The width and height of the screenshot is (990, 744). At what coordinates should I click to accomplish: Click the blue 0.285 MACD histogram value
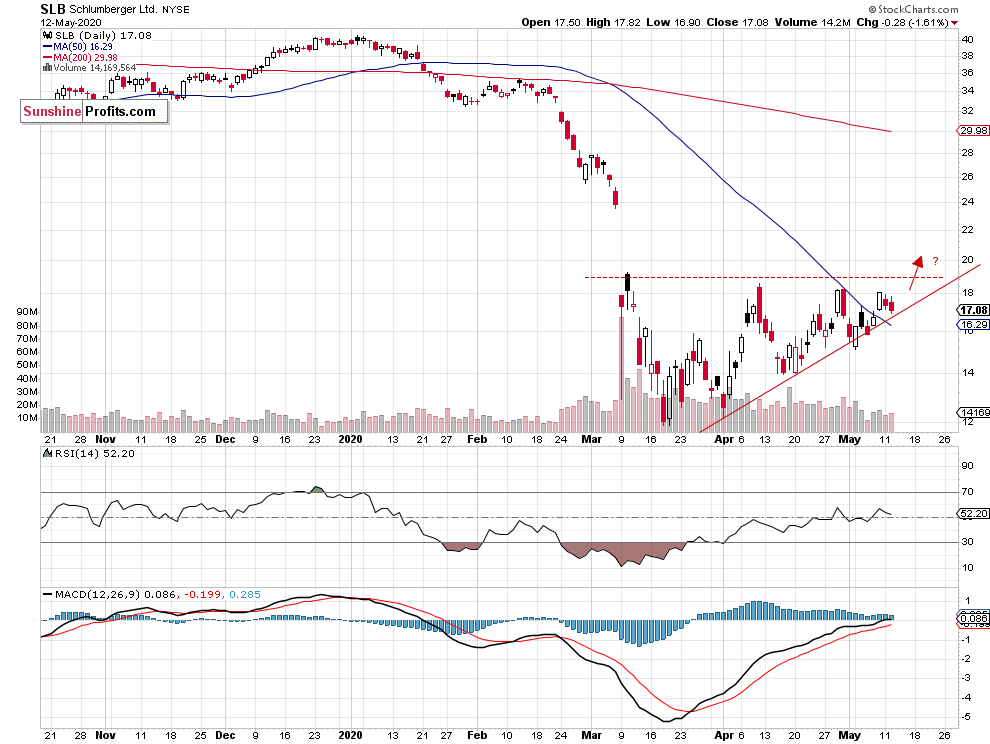245,594
